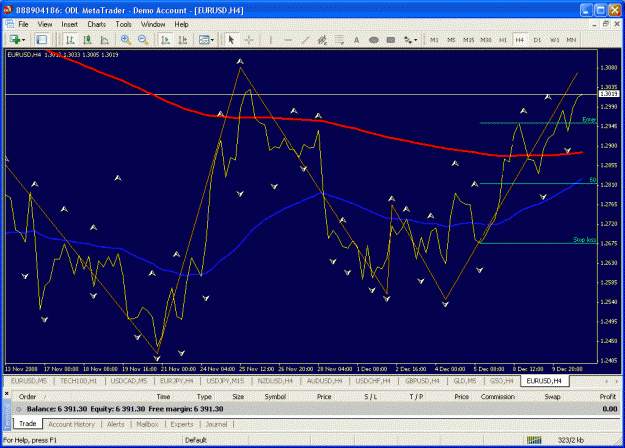This screenshot has height=448, width=625.
Task: Click the Templates toolbar icon
Action: tap(204, 40)
